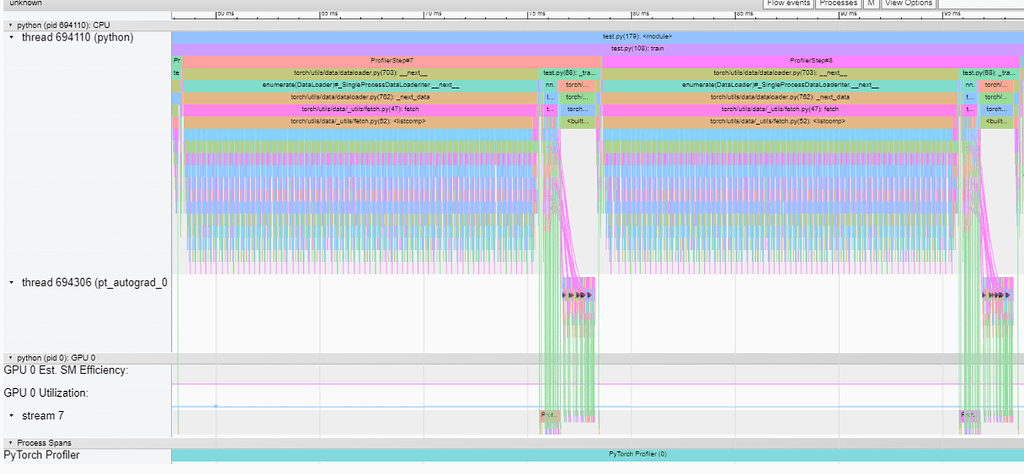Viewport: 1024px width, 474px height.
Task: Select fetch.py(47): fetch slice in ProfilerStep#8
Action: click(x=780, y=110)
